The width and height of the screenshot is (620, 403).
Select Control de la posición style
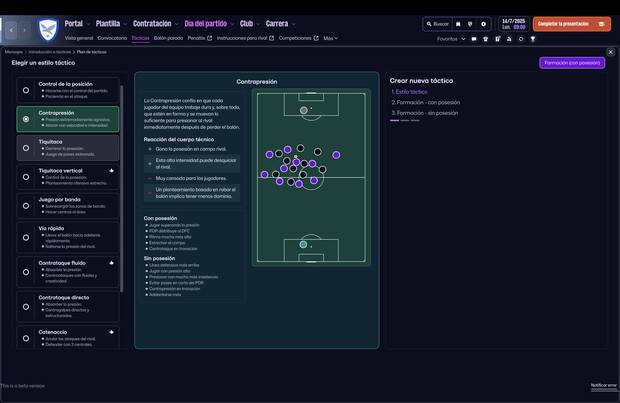click(x=26, y=90)
